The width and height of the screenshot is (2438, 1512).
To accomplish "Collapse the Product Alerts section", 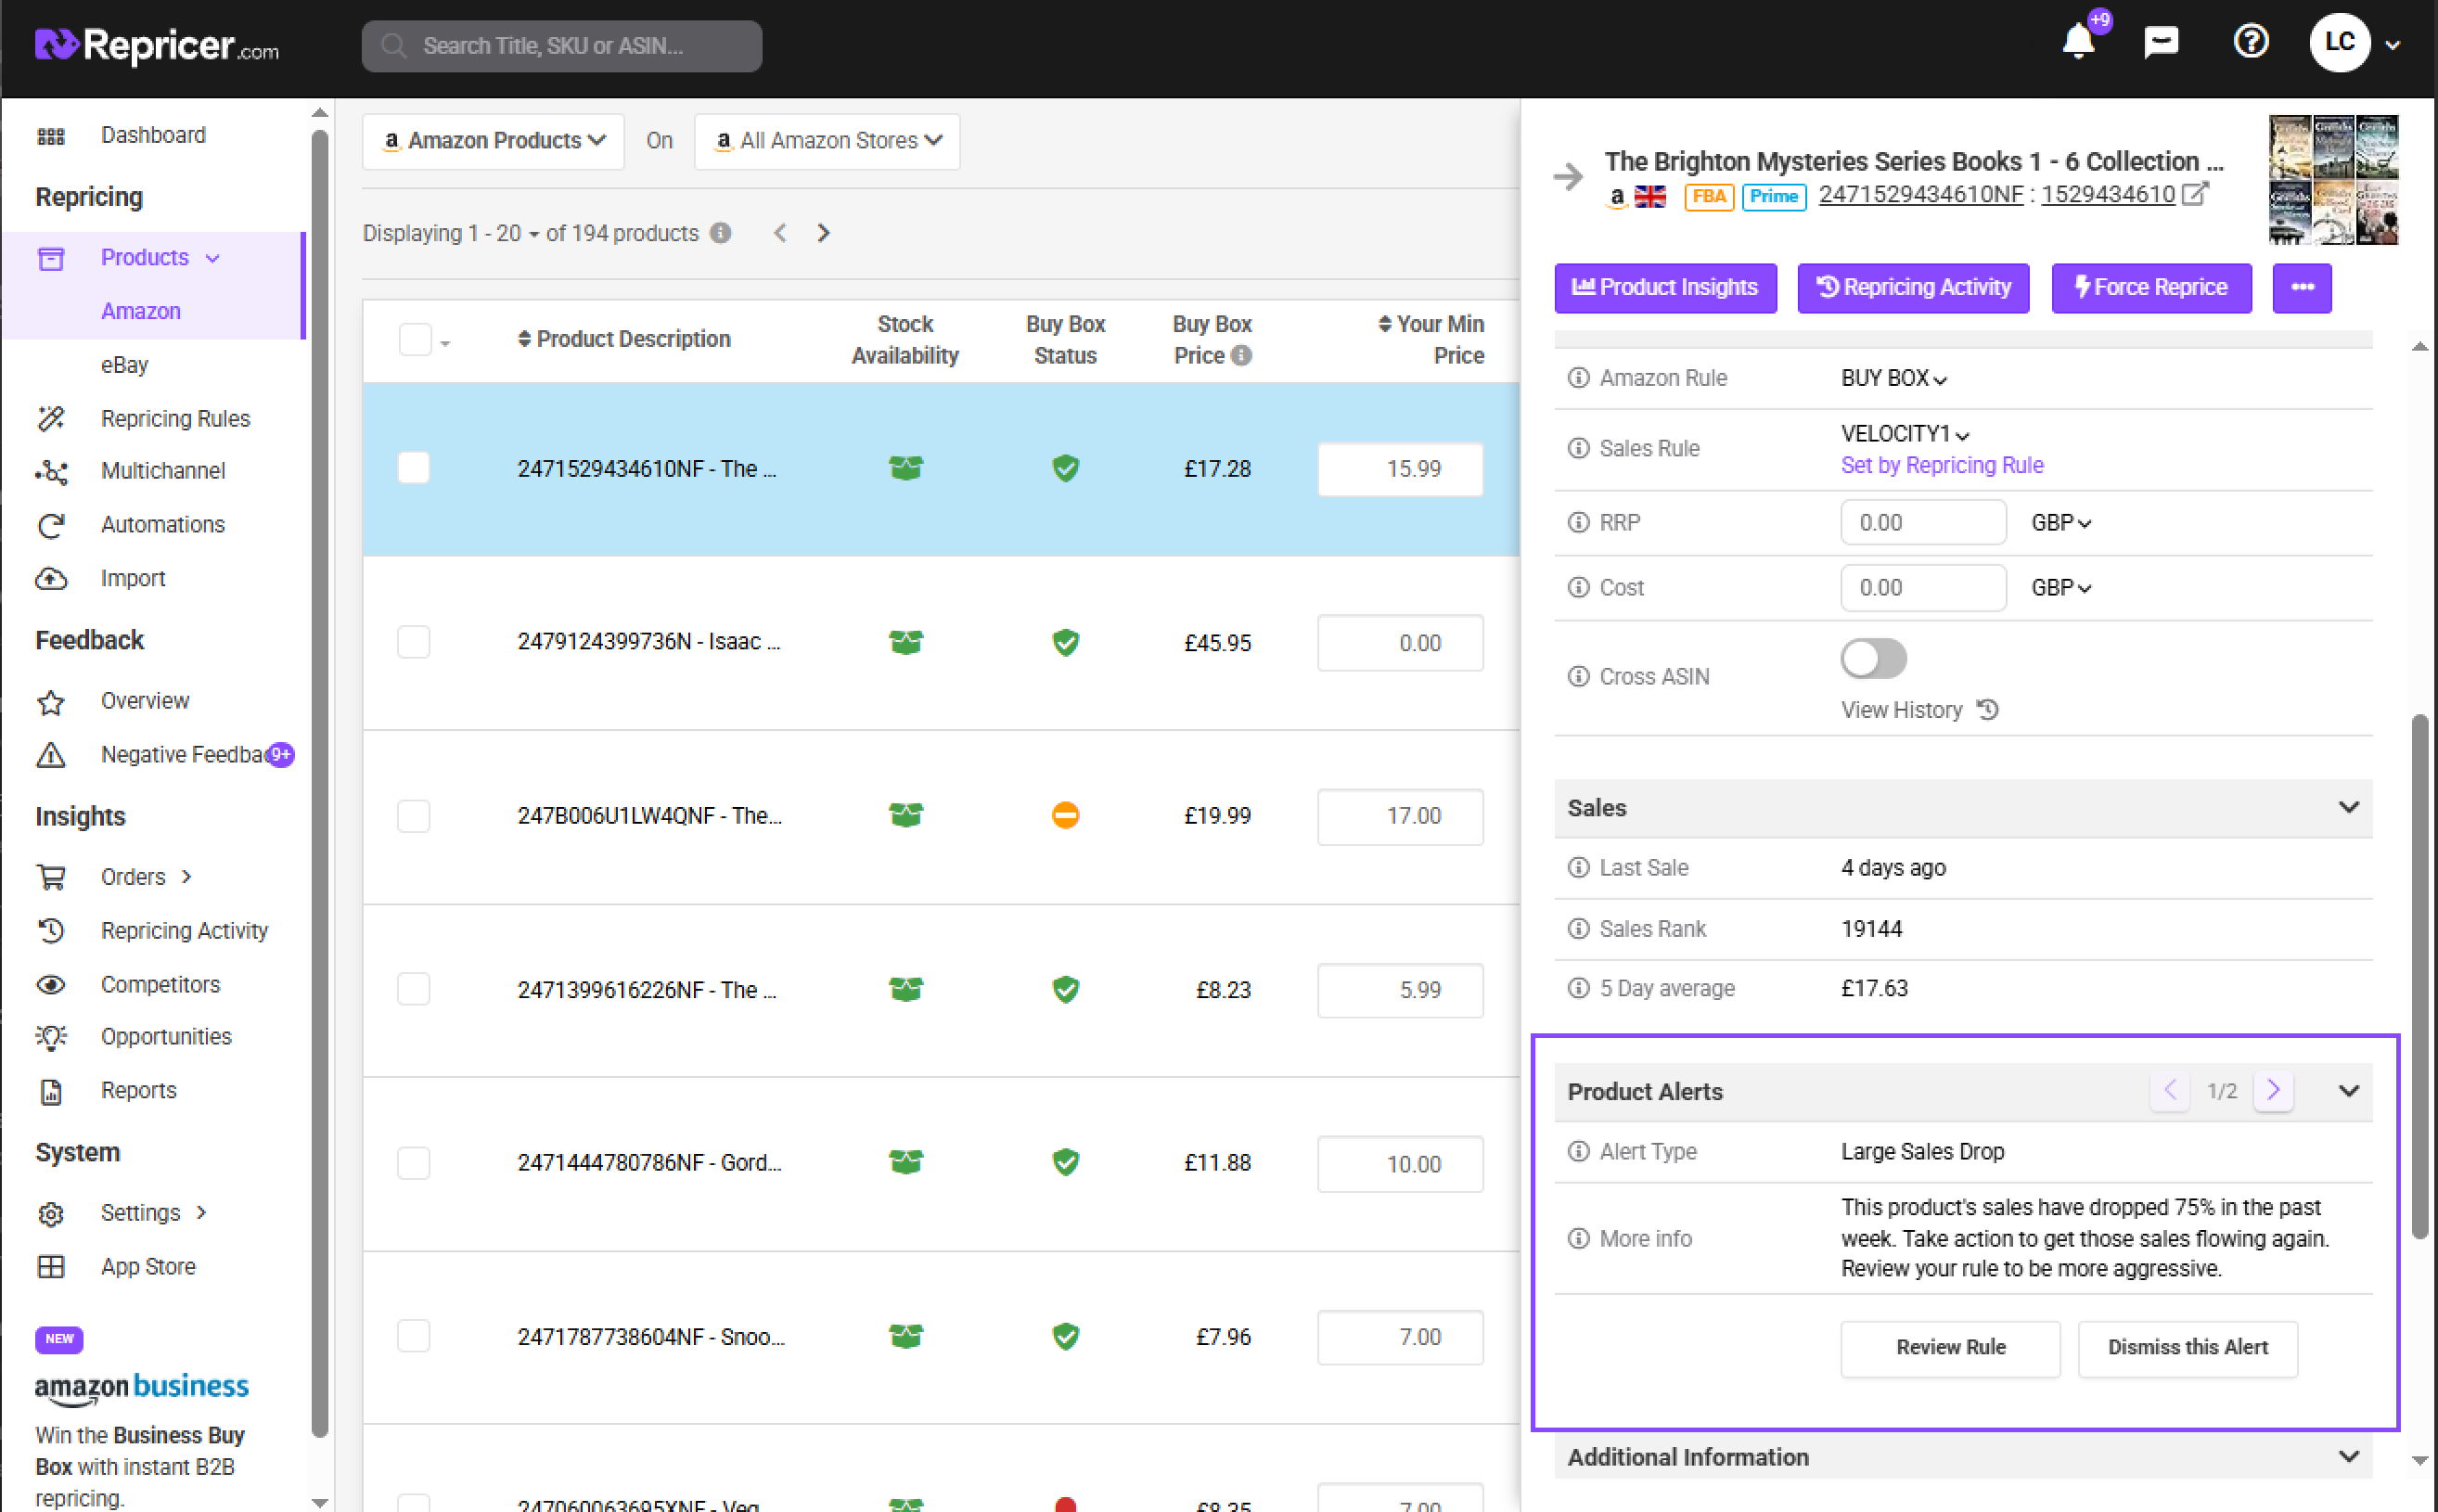I will click(2348, 1091).
